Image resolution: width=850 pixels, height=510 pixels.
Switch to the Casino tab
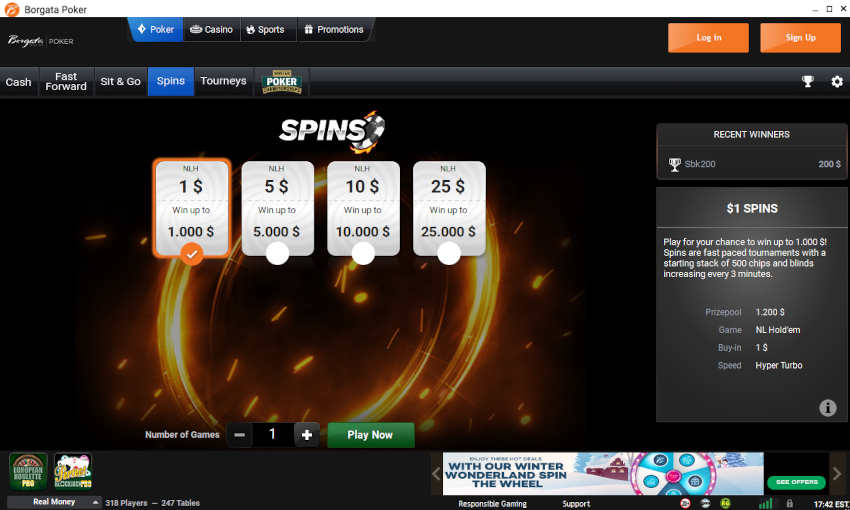click(x=211, y=29)
